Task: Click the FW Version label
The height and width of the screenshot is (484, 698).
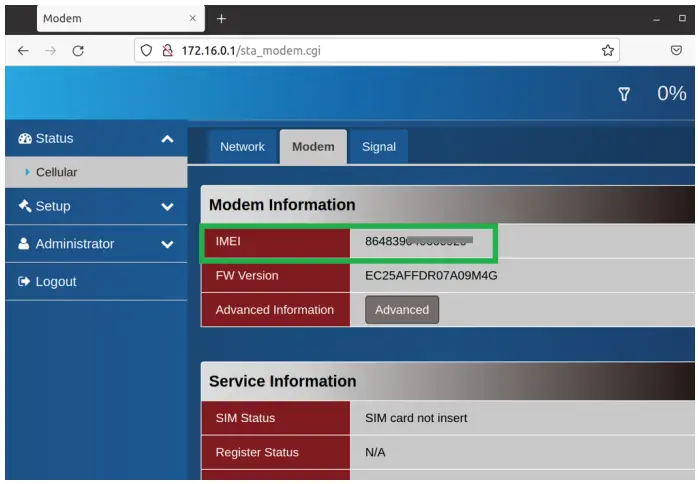Action: click(247, 276)
